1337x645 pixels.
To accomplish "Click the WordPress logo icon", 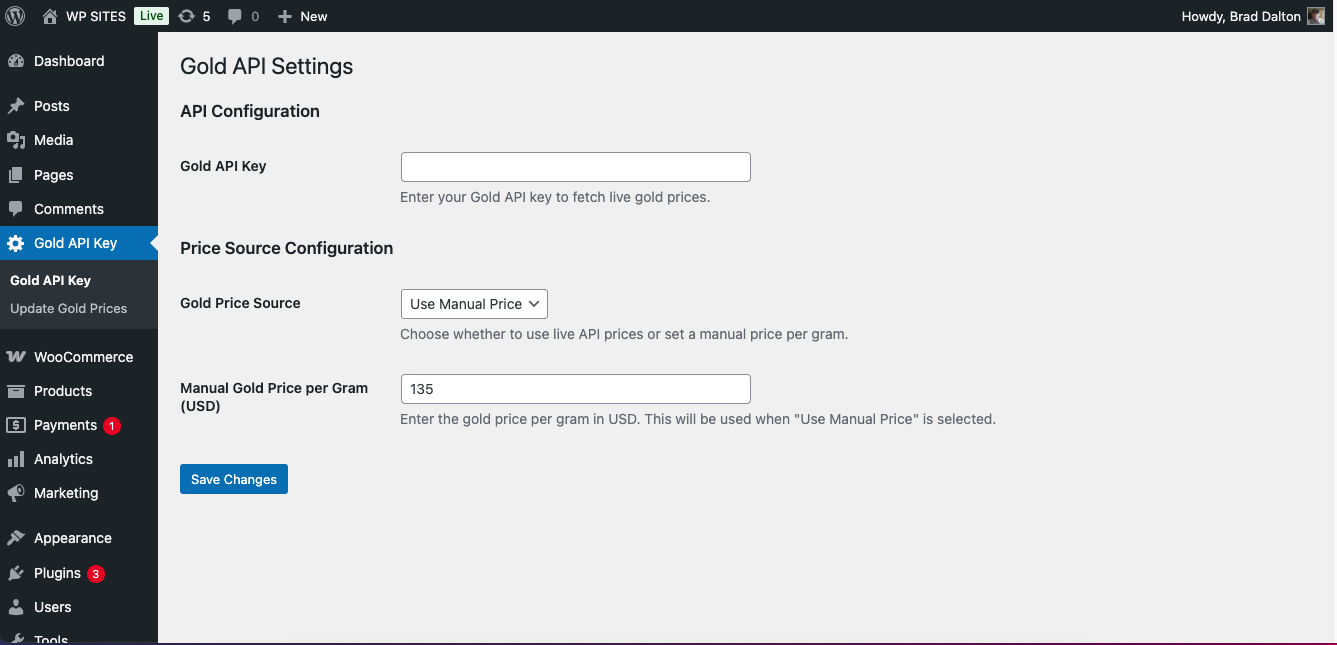I will [16, 16].
